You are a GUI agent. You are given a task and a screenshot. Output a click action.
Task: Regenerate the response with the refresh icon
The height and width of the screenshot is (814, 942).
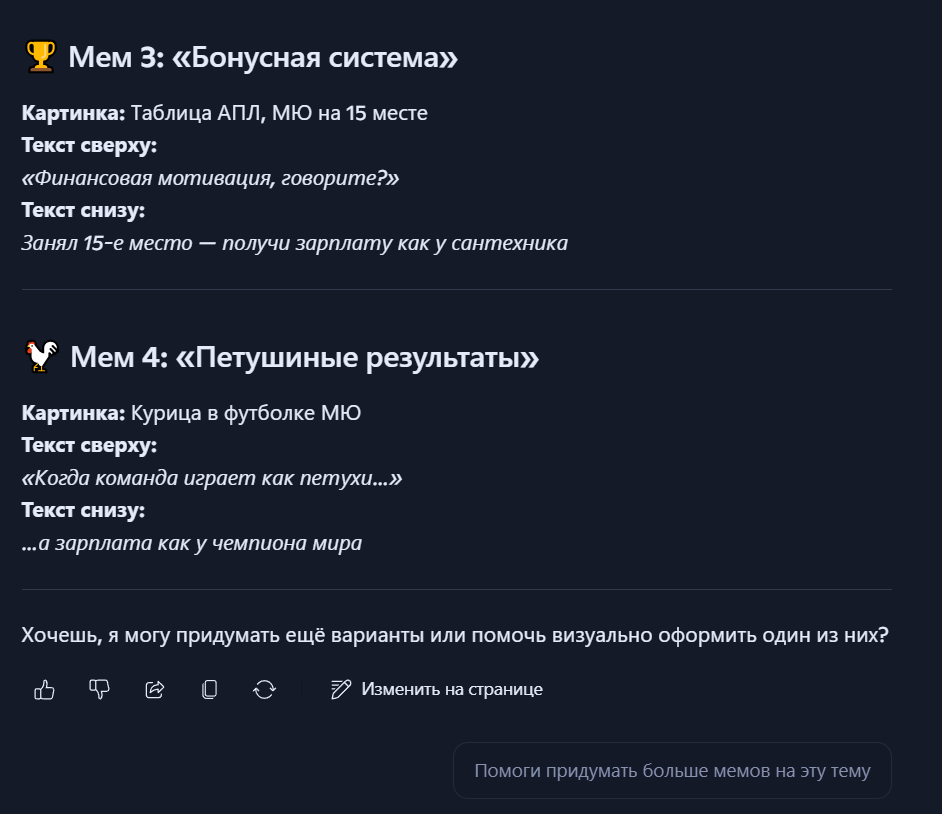click(265, 689)
